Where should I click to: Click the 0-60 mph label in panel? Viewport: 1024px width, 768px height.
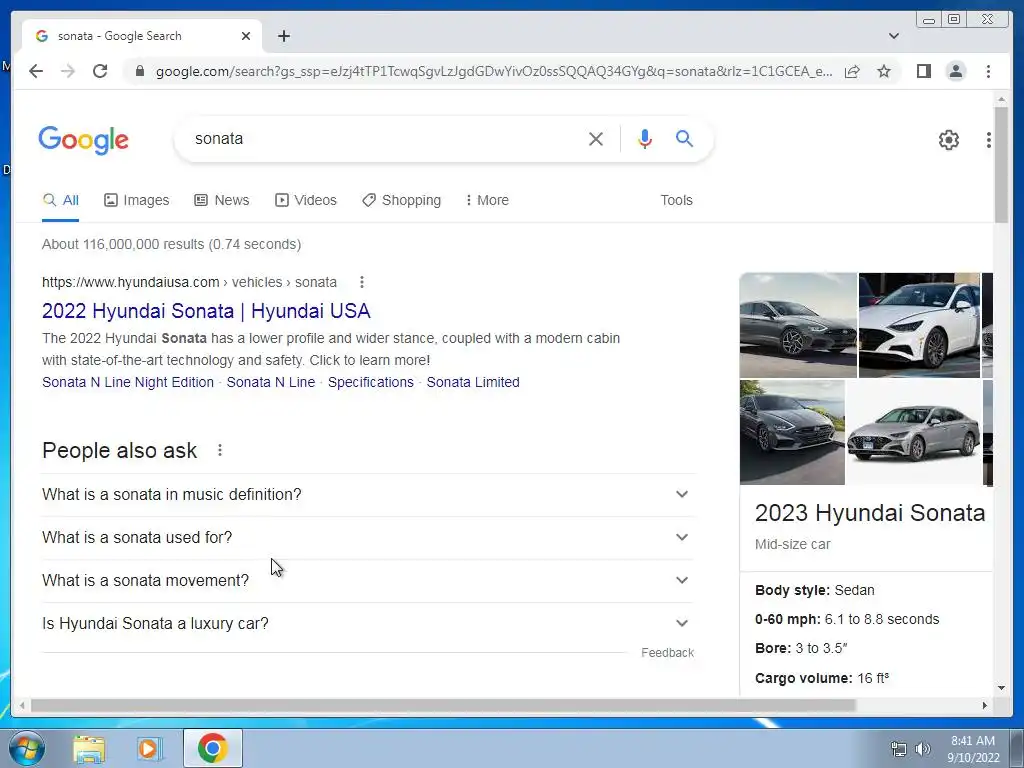point(788,619)
